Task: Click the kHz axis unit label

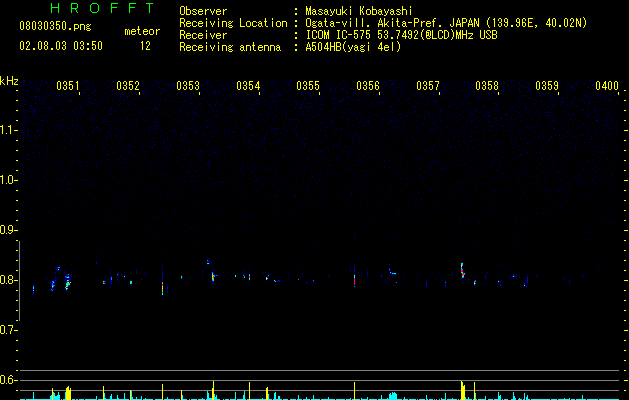Action: pos(9,81)
